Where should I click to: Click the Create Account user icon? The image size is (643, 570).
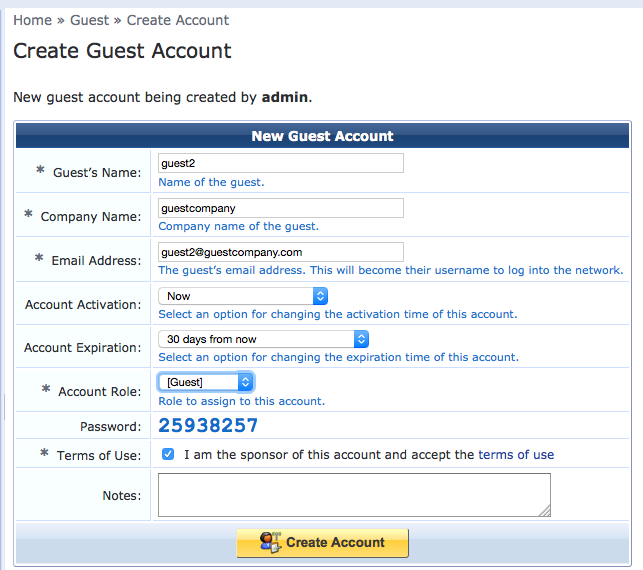pyautogui.click(x=270, y=542)
